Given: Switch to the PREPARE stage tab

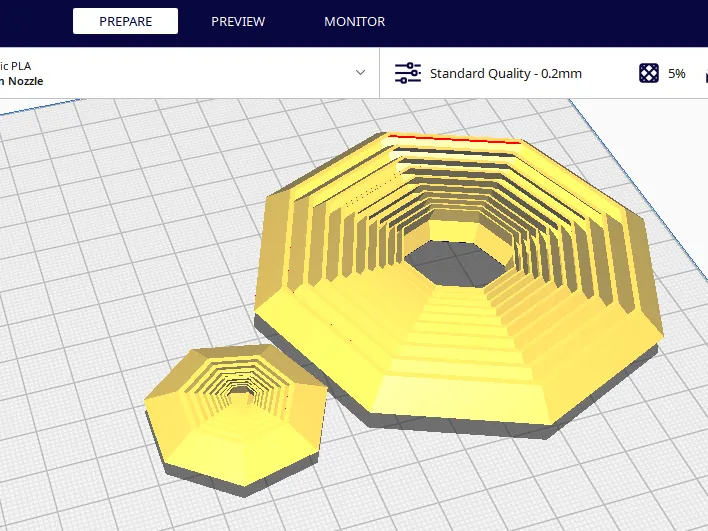Looking at the screenshot, I should click(126, 21).
